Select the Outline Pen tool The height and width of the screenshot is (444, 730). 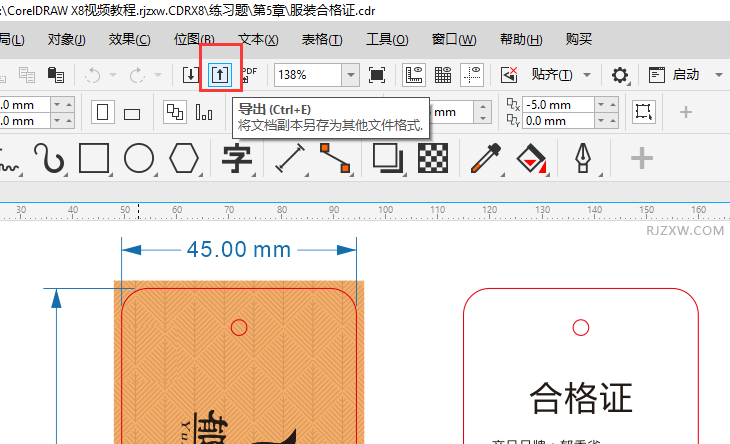tap(583, 159)
